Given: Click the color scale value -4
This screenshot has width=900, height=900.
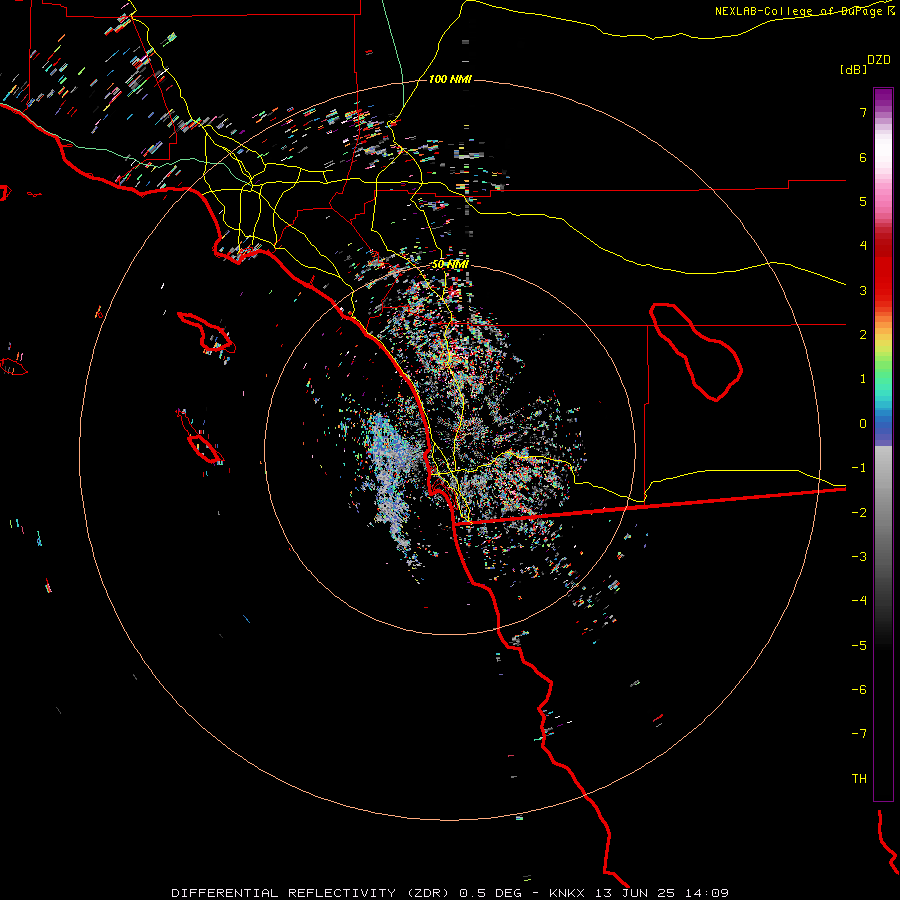Looking at the screenshot, I should pyautogui.click(x=859, y=601).
